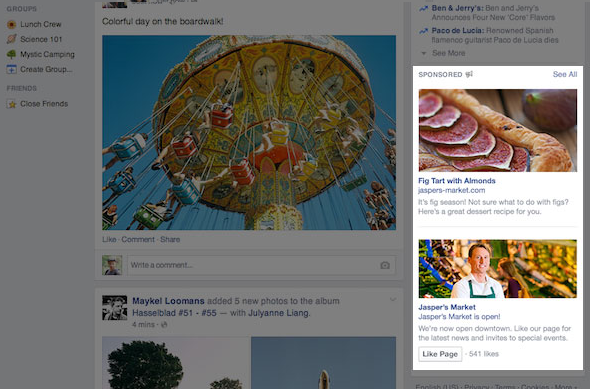Open the See All sponsored link
Image resolution: width=590 pixels, height=389 pixels.
565,74
